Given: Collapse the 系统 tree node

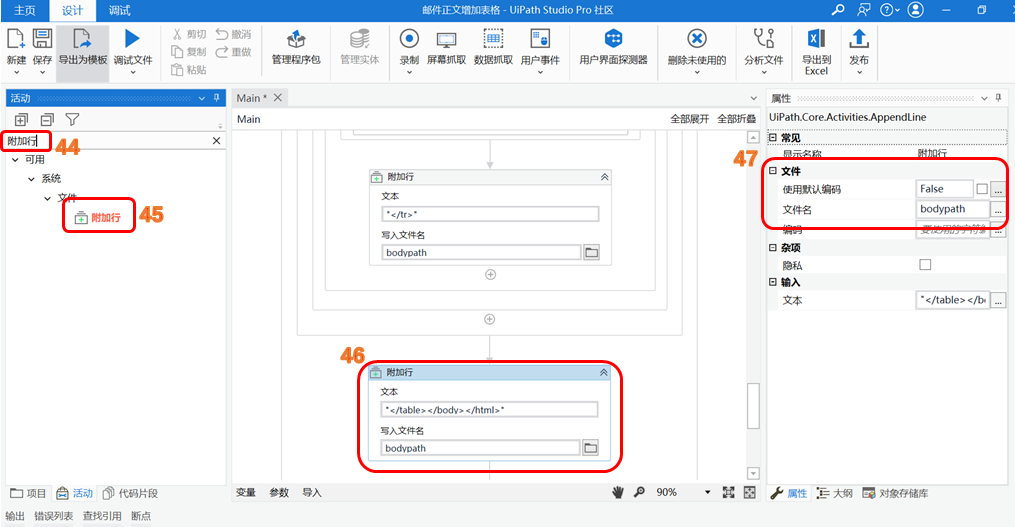Looking at the screenshot, I should [x=31, y=179].
